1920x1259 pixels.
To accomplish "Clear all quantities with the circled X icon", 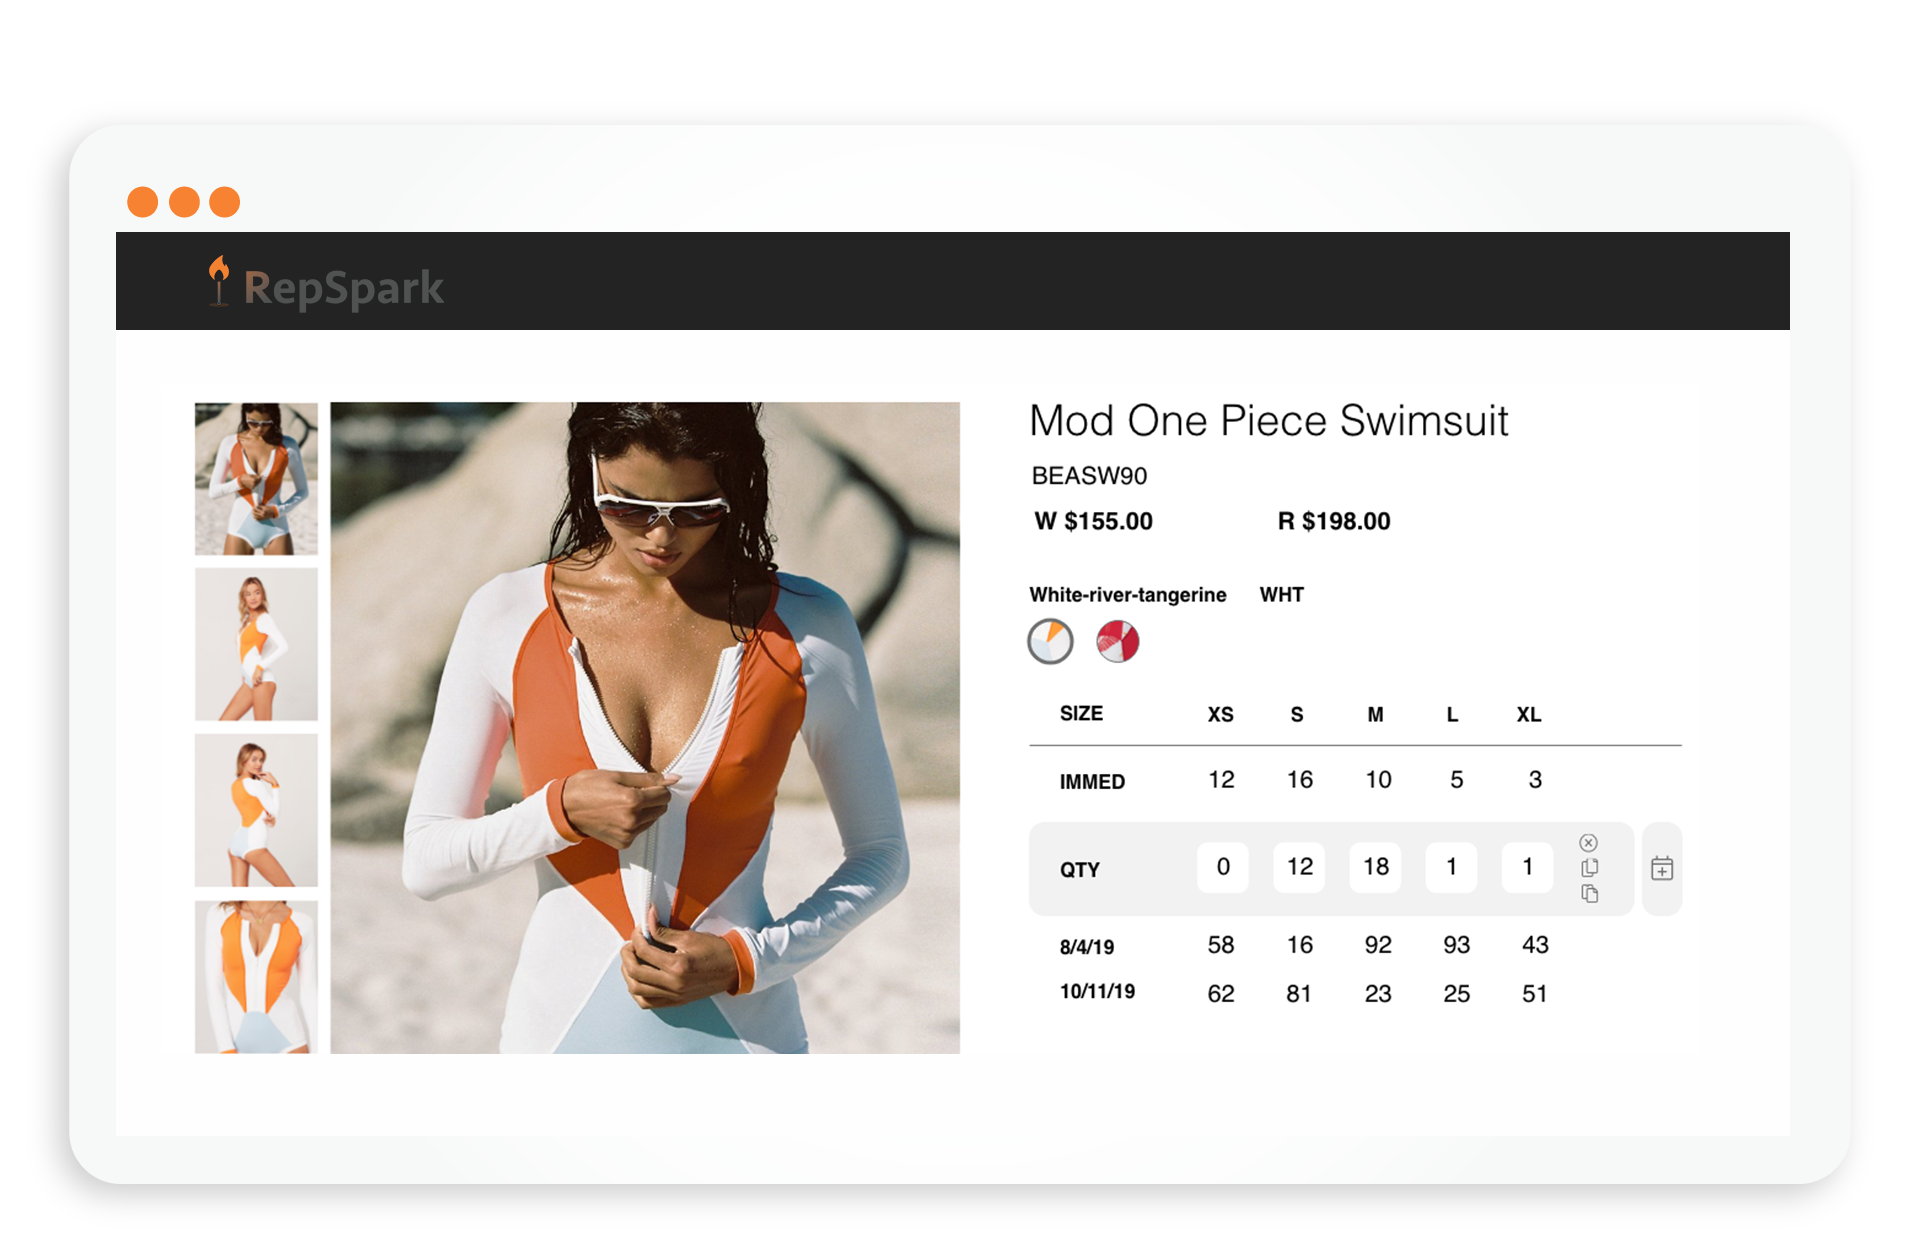I will click(x=1589, y=844).
